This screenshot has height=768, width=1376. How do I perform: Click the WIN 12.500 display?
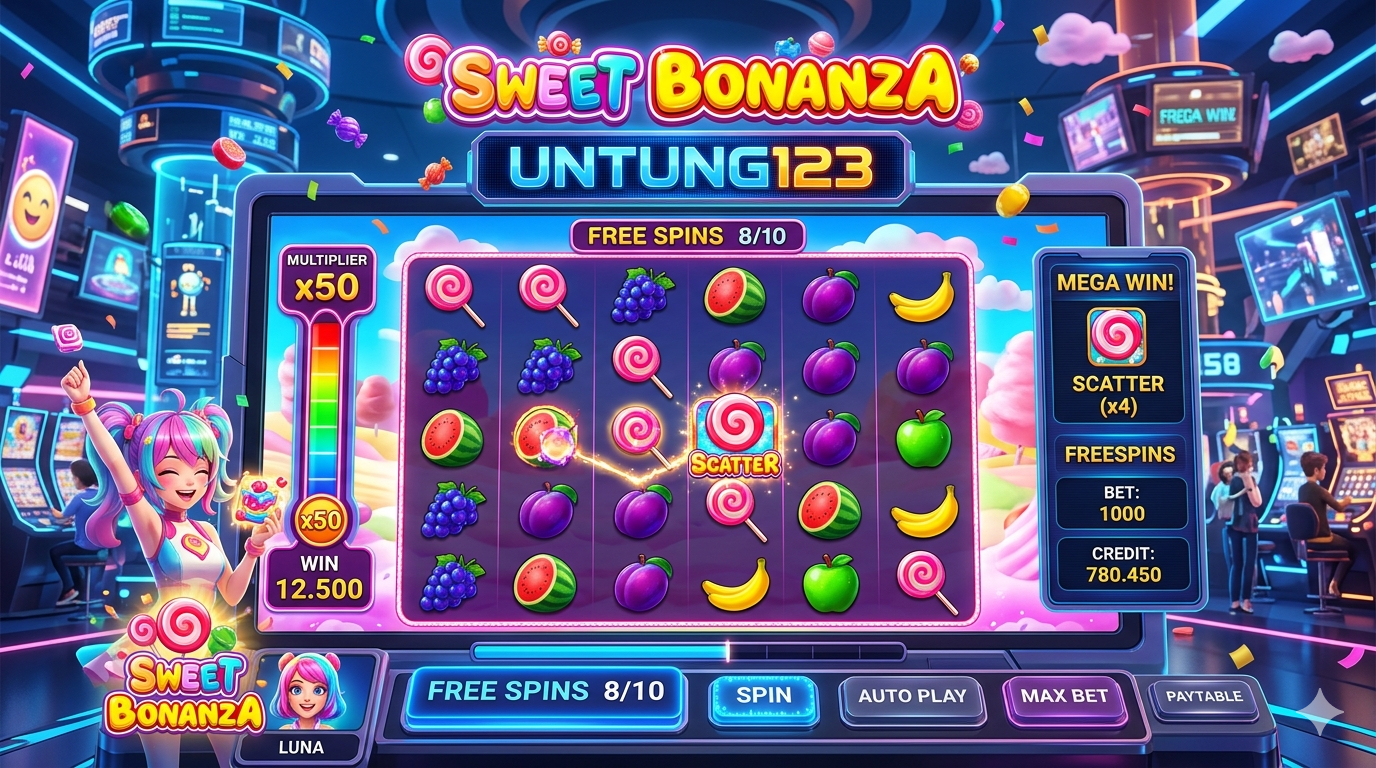click(x=319, y=578)
